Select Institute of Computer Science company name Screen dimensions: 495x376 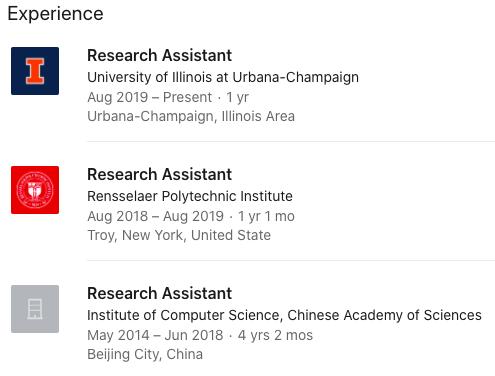coord(284,315)
